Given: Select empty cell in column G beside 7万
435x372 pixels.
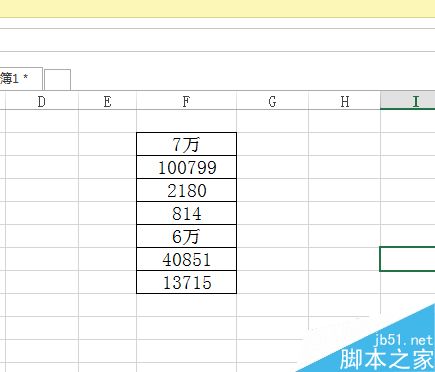Looking at the screenshot, I should tap(272, 144).
